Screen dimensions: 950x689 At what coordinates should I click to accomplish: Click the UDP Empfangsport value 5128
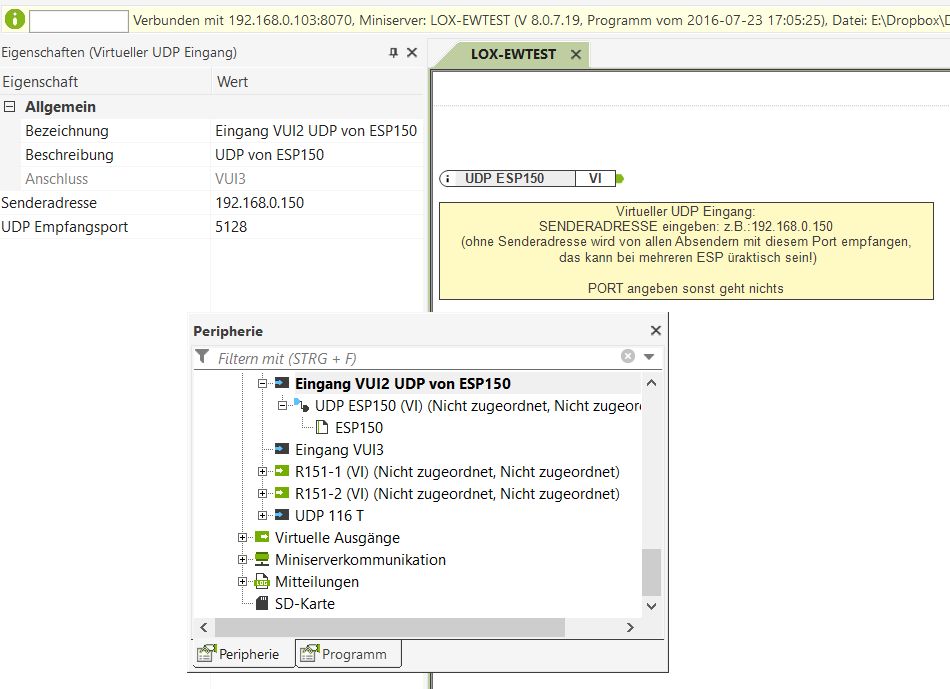click(231, 227)
